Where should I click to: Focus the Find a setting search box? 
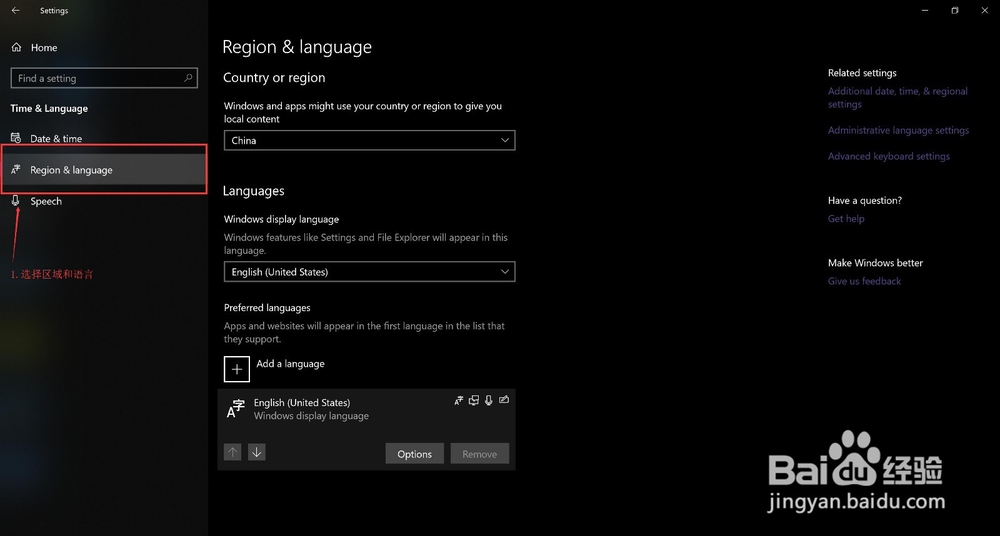click(x=104, y=78)
